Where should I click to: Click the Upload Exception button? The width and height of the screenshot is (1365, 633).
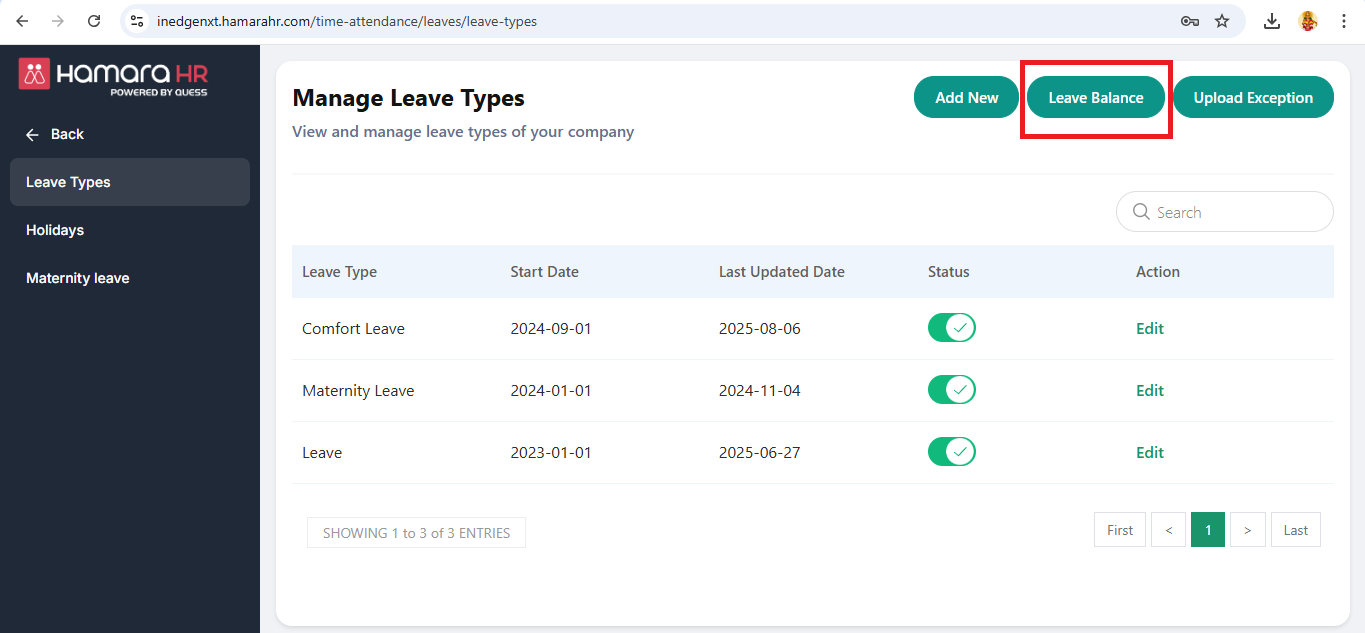pos(1253,97)
